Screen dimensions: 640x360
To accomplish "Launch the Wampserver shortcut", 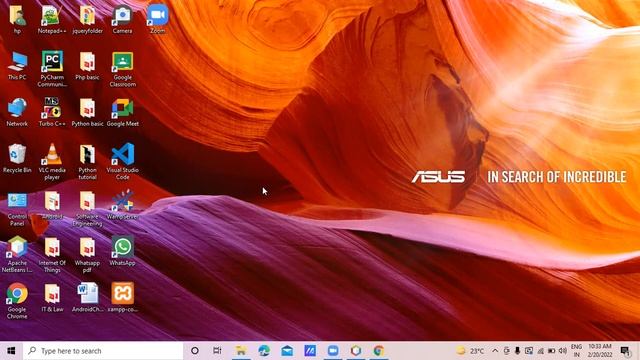I will (122, 205).
